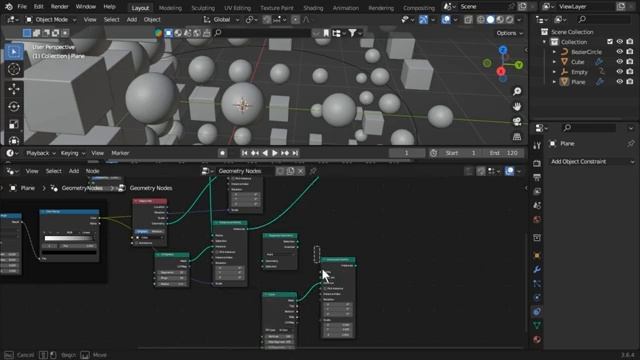Select the Scale tool in viewport toolbar
This screenshot has width=640, height=360.
[x=14, y=124]
